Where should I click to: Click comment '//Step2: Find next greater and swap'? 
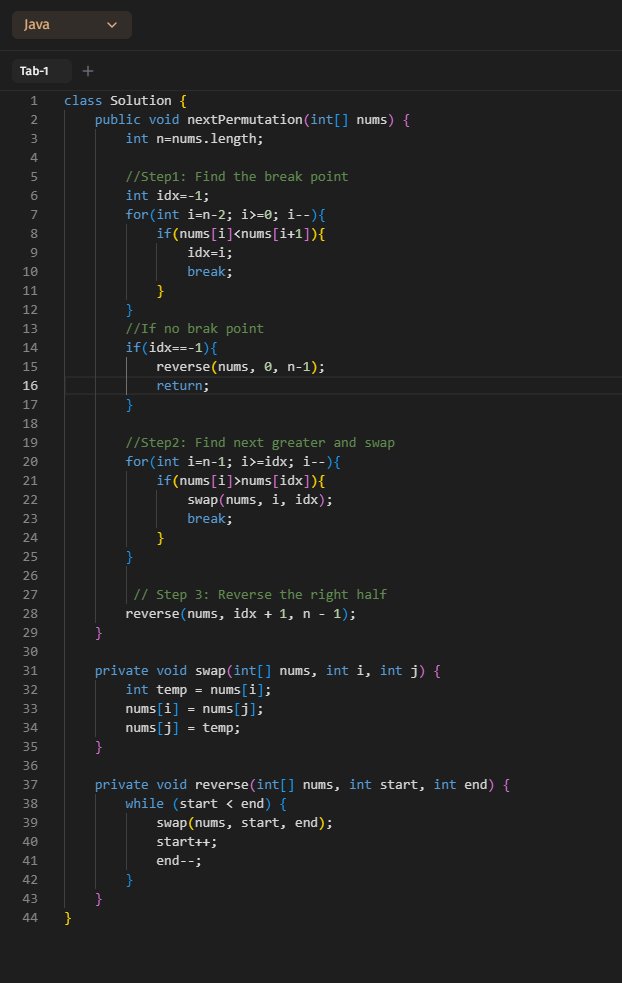tap(260, 443)
